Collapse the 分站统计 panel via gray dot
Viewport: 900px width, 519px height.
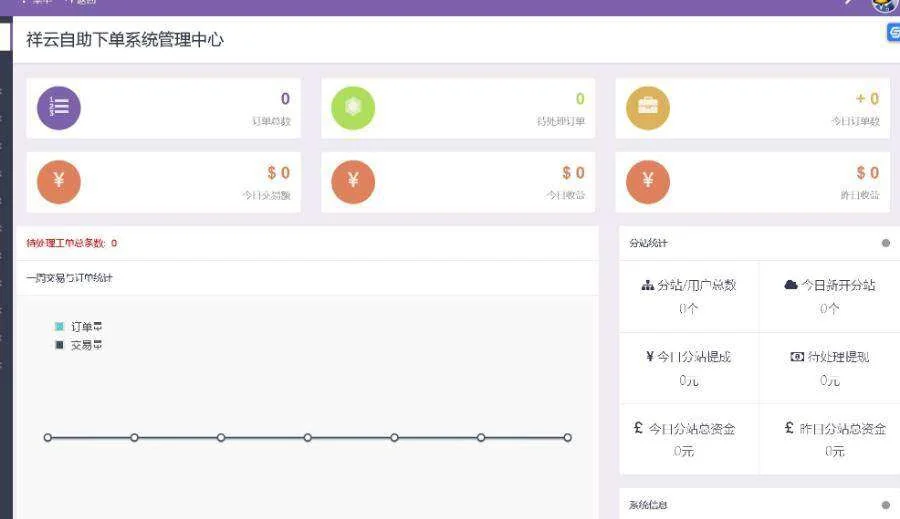tap(885, 243)
